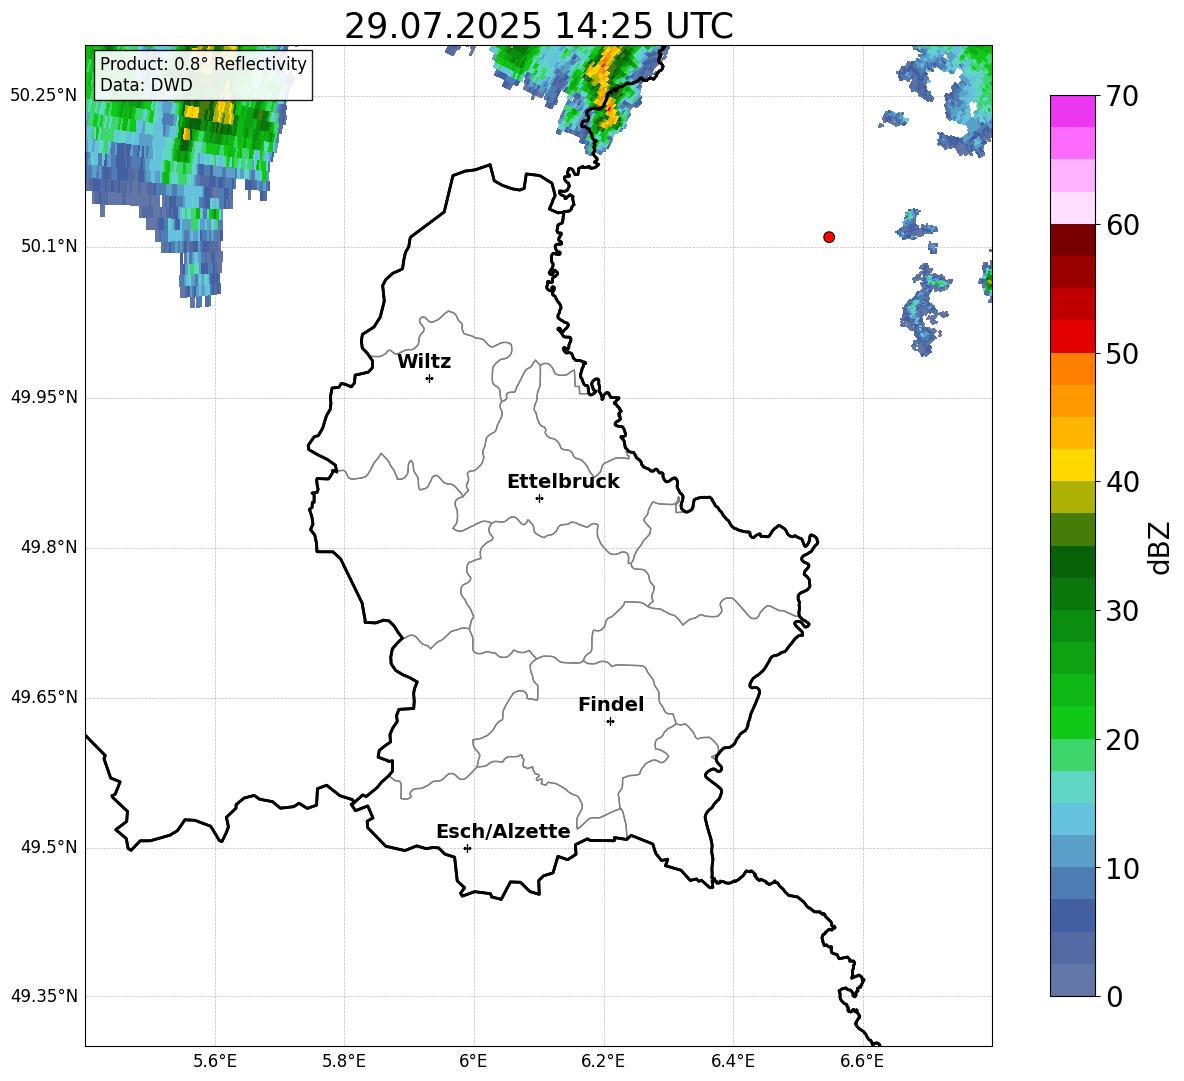Click the Esch/Alzette station label

click(x=503, y=831)
